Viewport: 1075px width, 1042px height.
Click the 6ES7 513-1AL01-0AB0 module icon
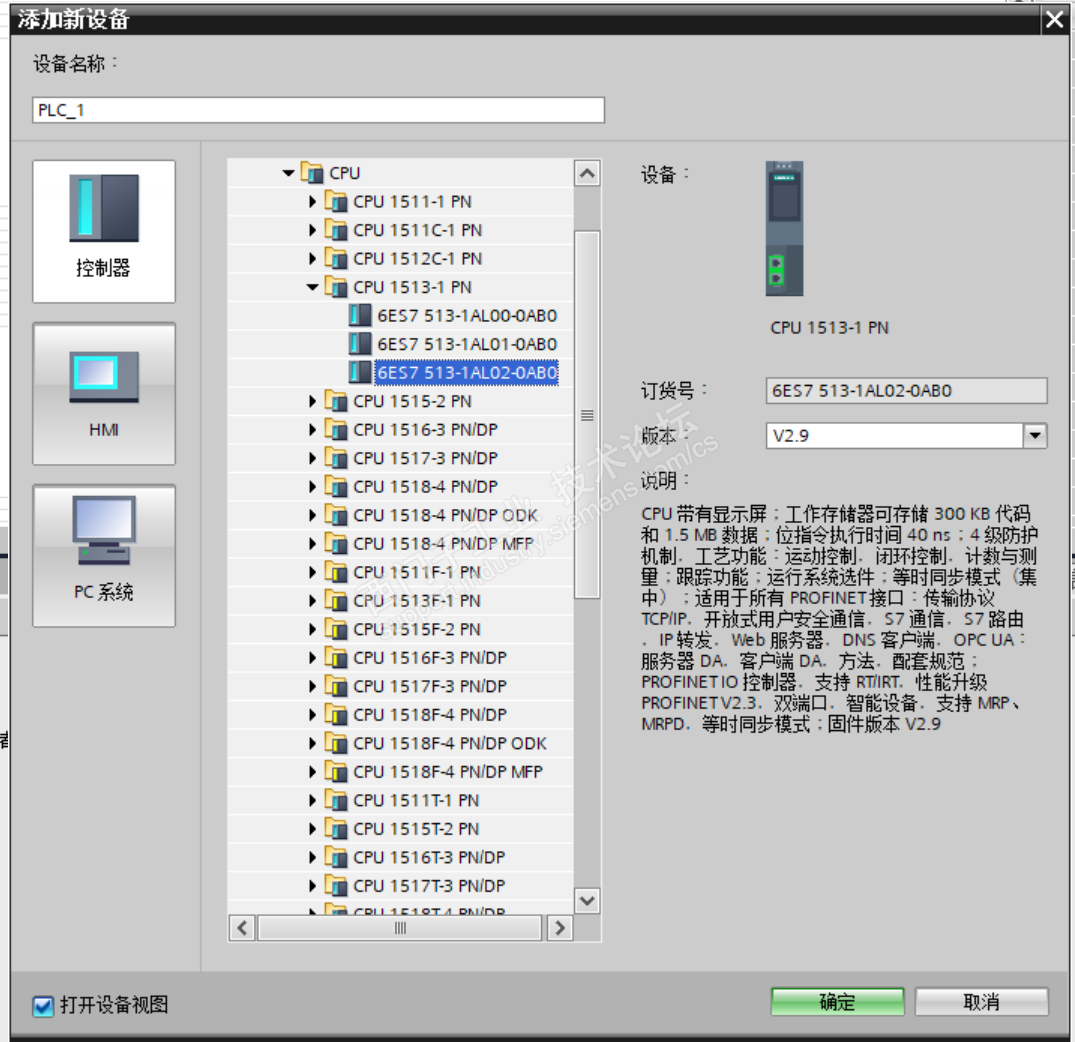coord(360,343)
